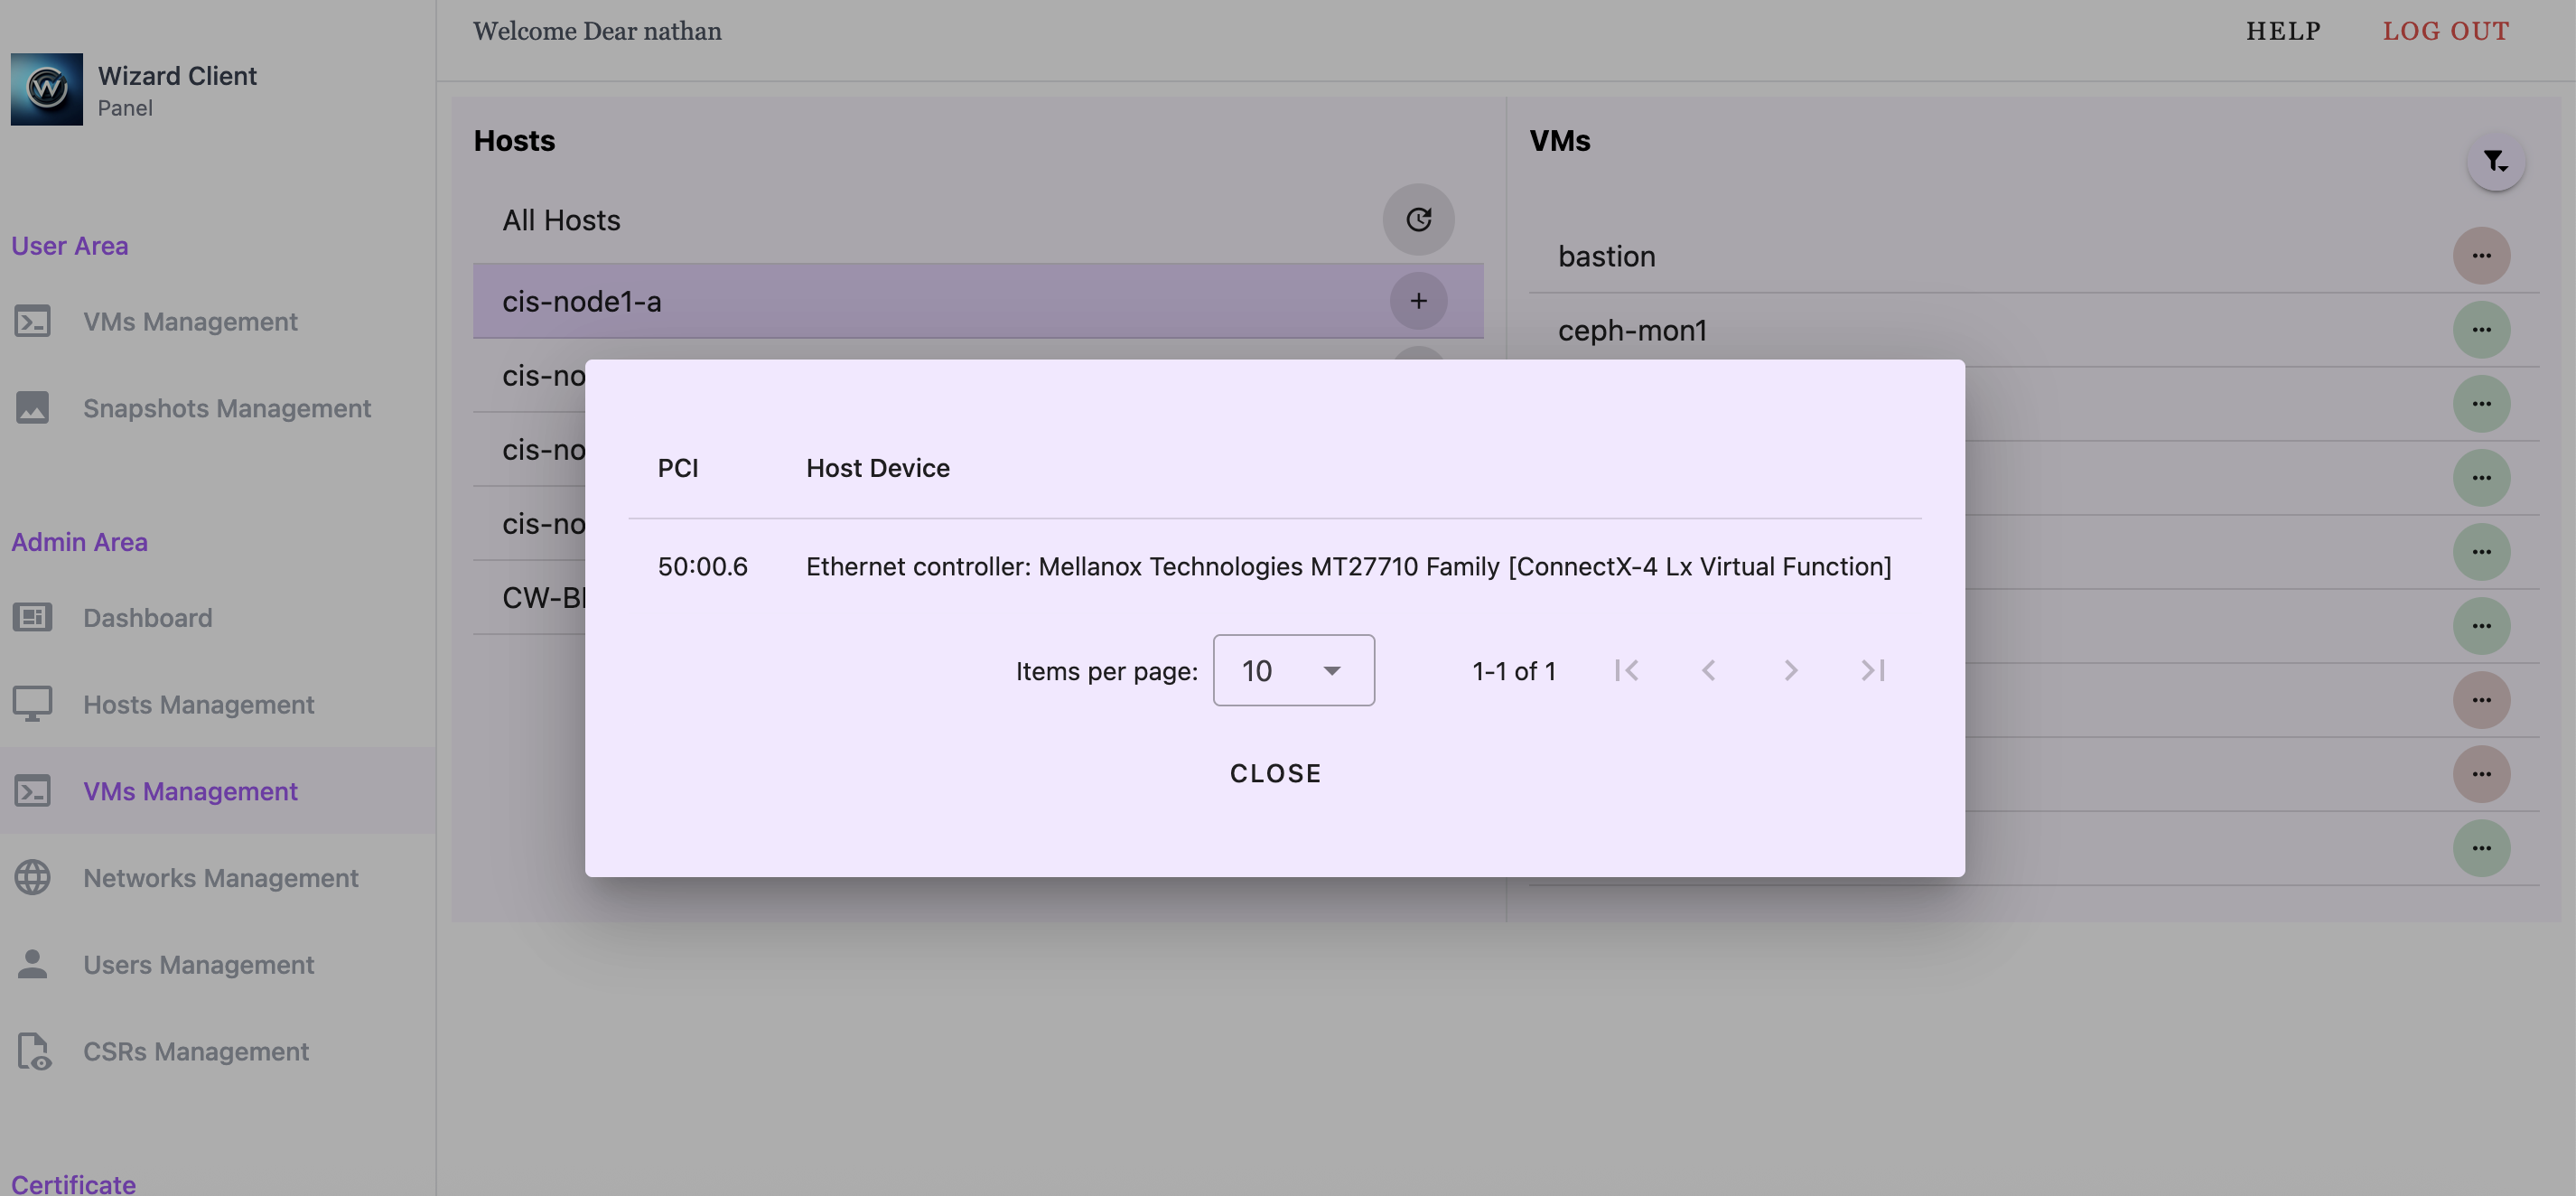Go to the next page of devices
2576x1196 pixels.
click(x=1790, y=670)
